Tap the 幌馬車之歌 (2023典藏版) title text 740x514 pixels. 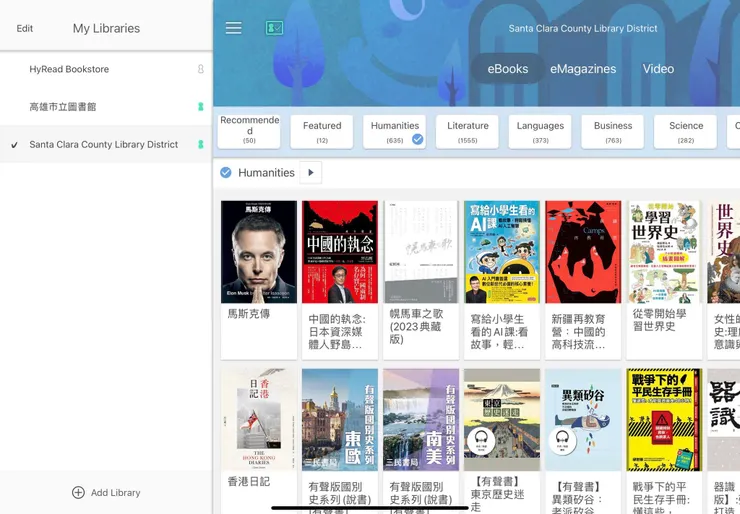click(x=416, y=327)
